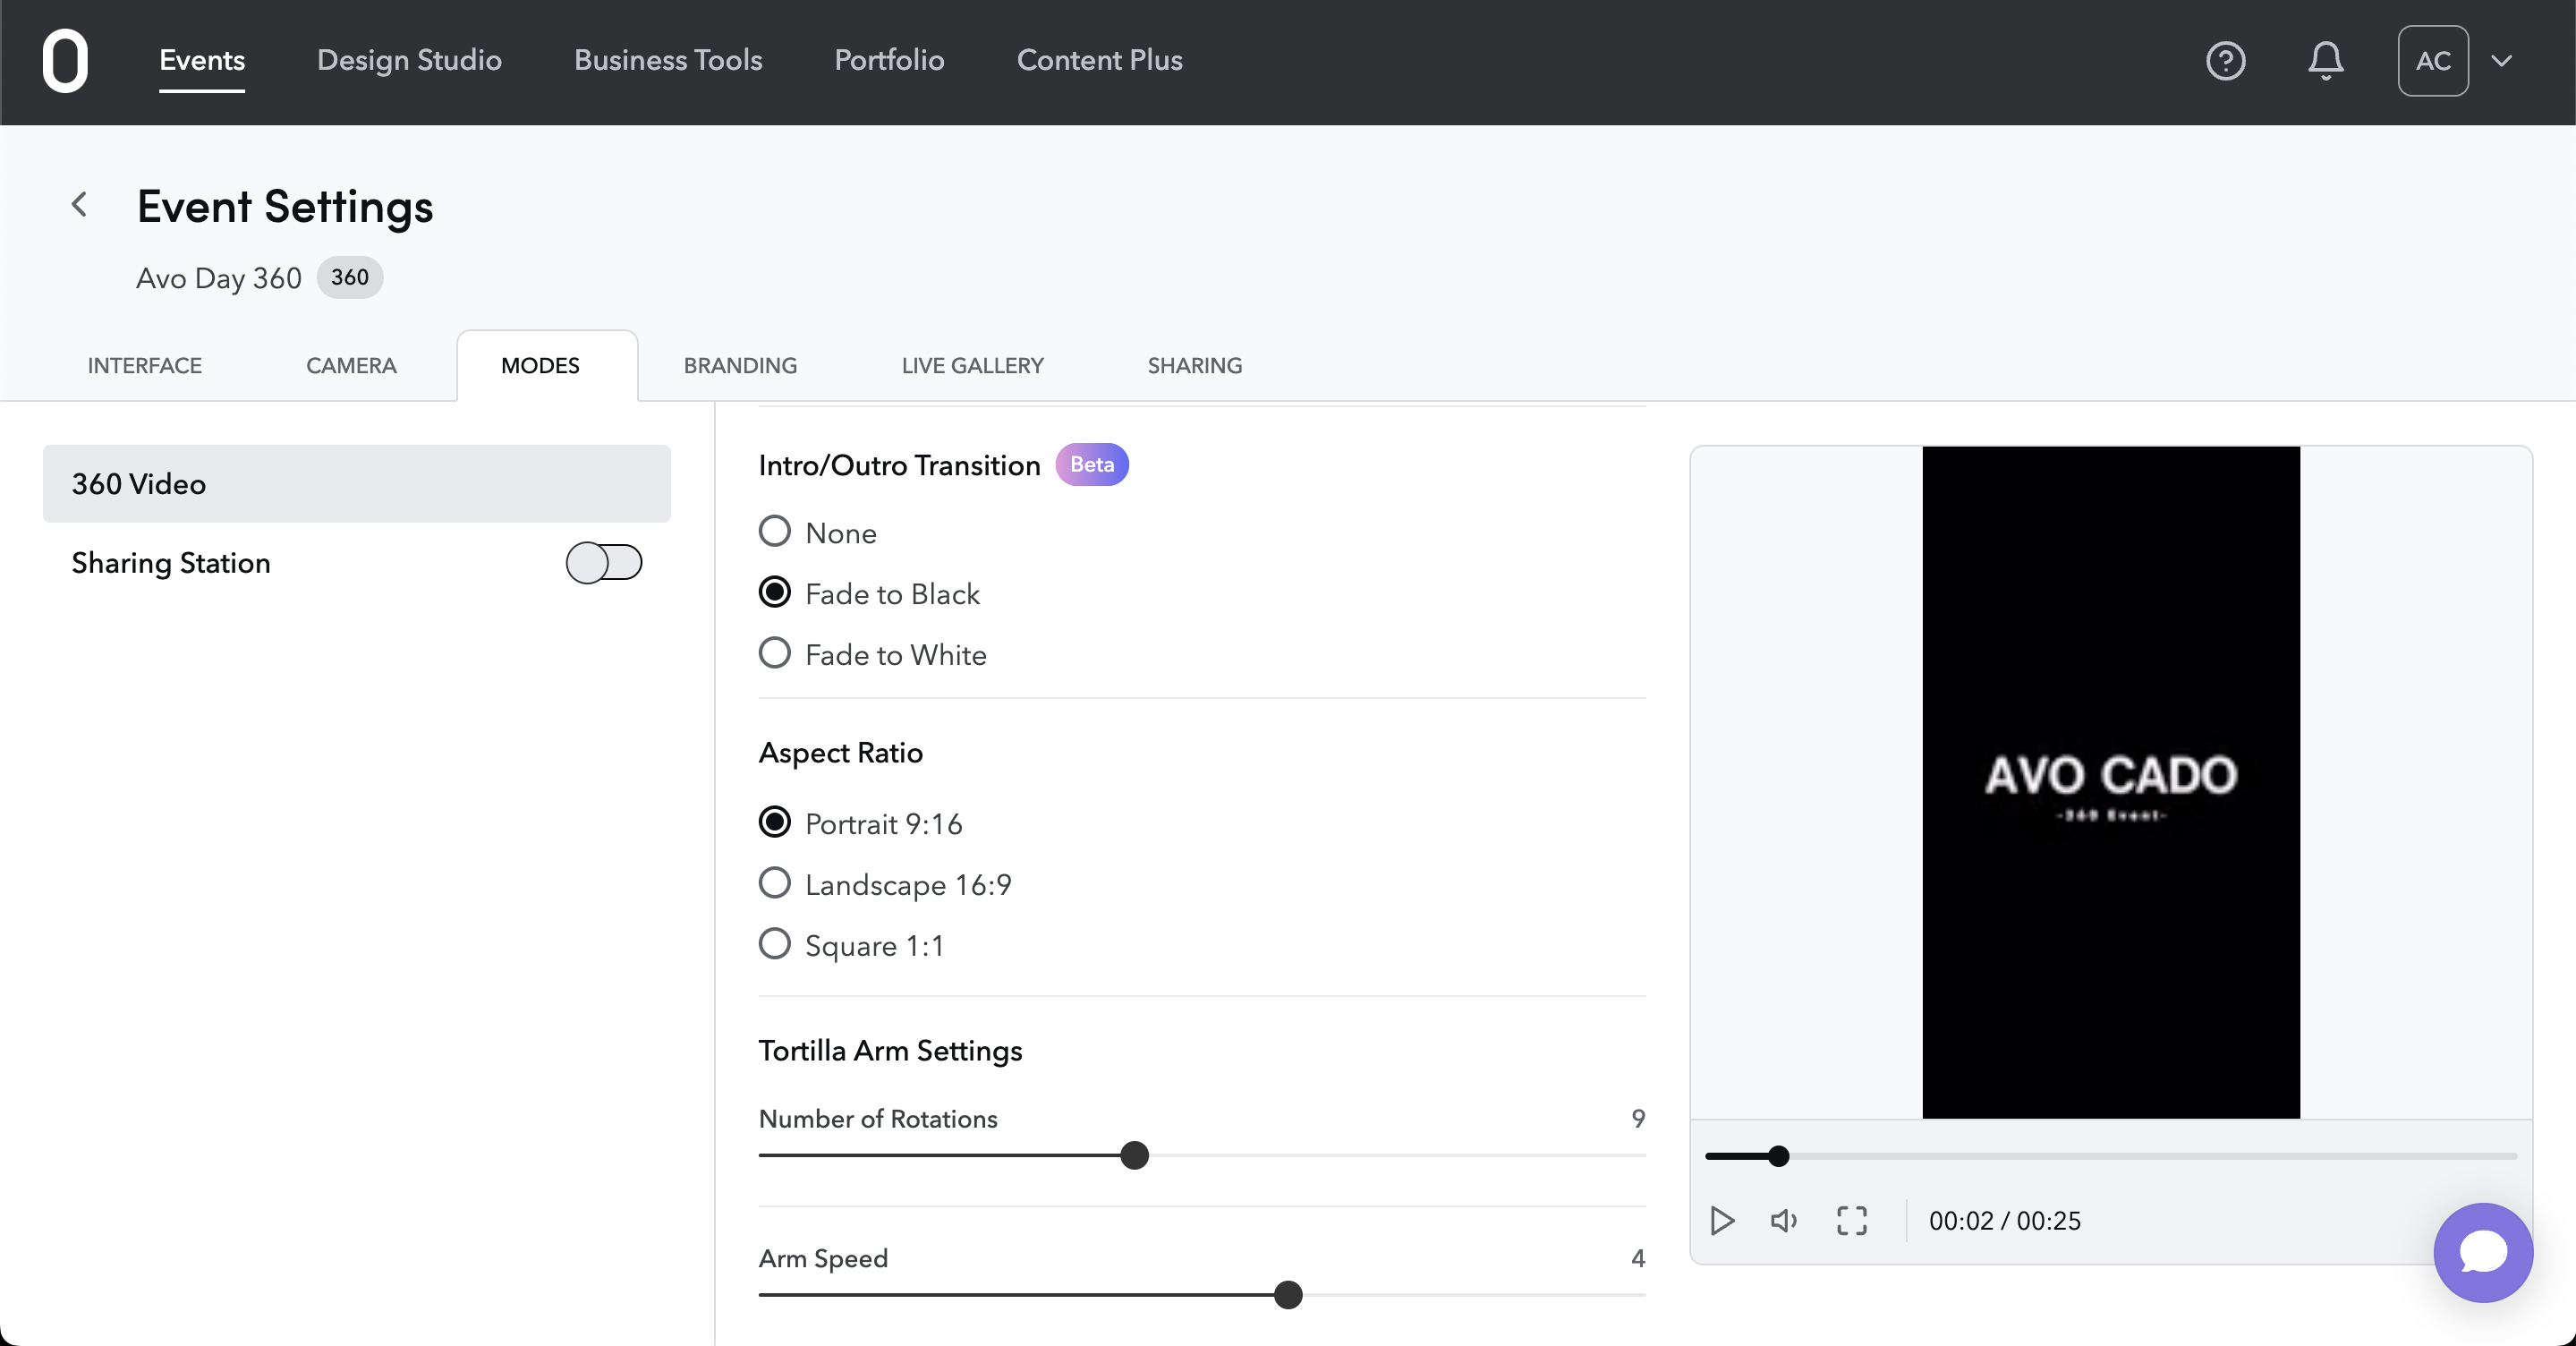Click the Beta badge
The width and height of the screenshot is (2576, 1346).
click(x=1092, y=465)
